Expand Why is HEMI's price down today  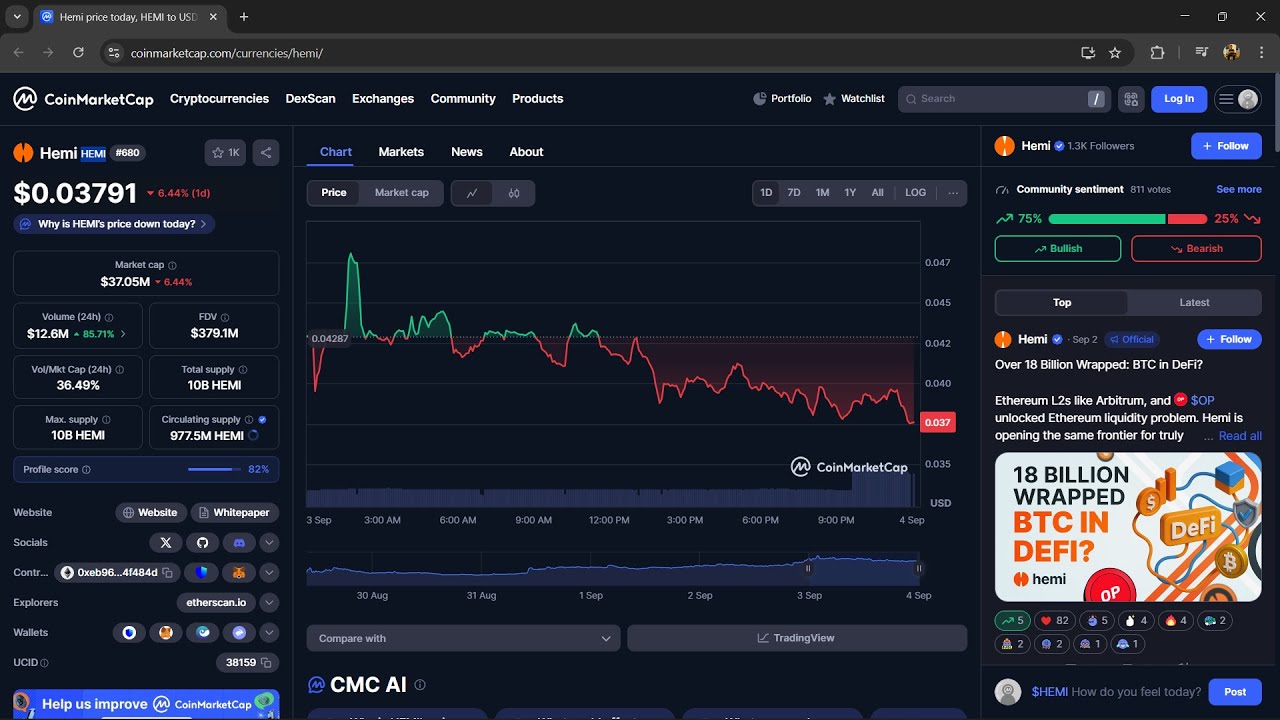point(114,224)
